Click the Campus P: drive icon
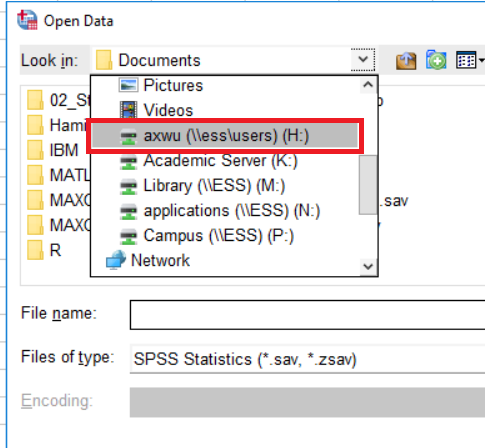Image resolution: width=485 pixels, height=448 pixels. tap(128, 237)
